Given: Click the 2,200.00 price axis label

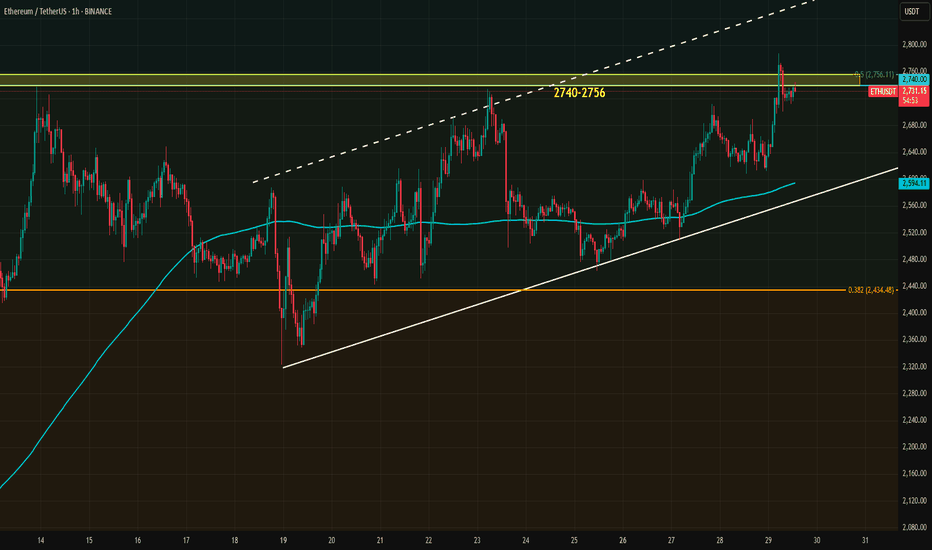Looking at the screenshot, I should (914, 447).
